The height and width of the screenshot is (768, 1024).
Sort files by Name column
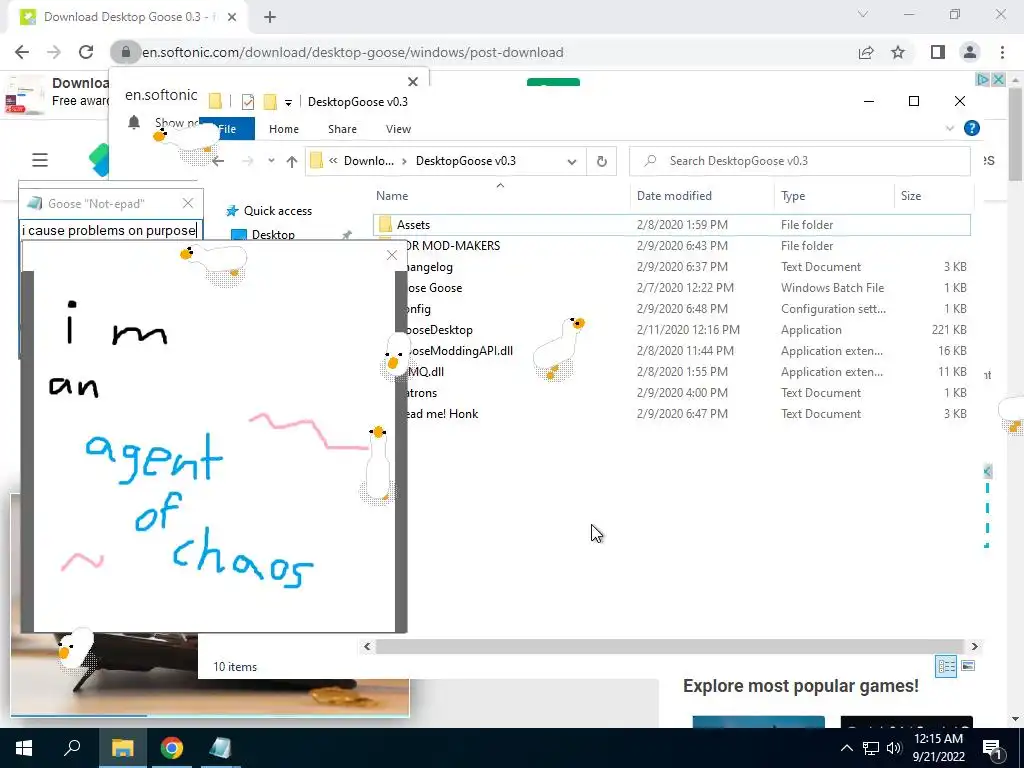(x=392, y=195)
